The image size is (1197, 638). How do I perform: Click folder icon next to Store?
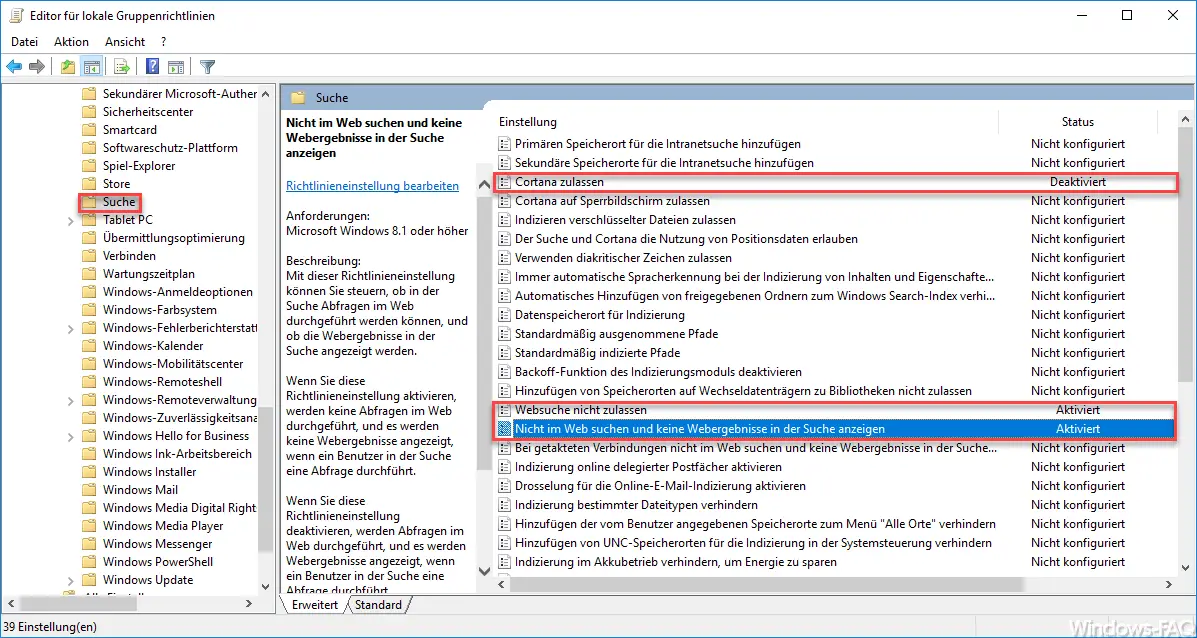[89, 184]
